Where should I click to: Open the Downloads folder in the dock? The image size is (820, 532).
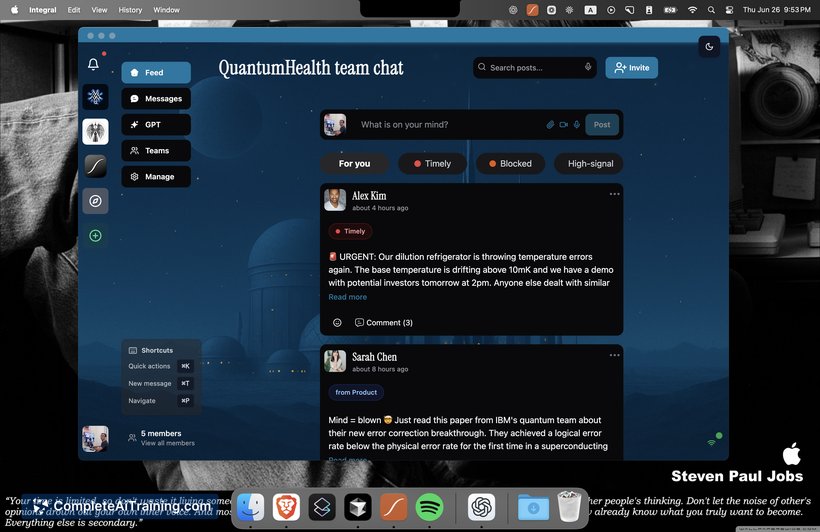[x=533, y=507]
